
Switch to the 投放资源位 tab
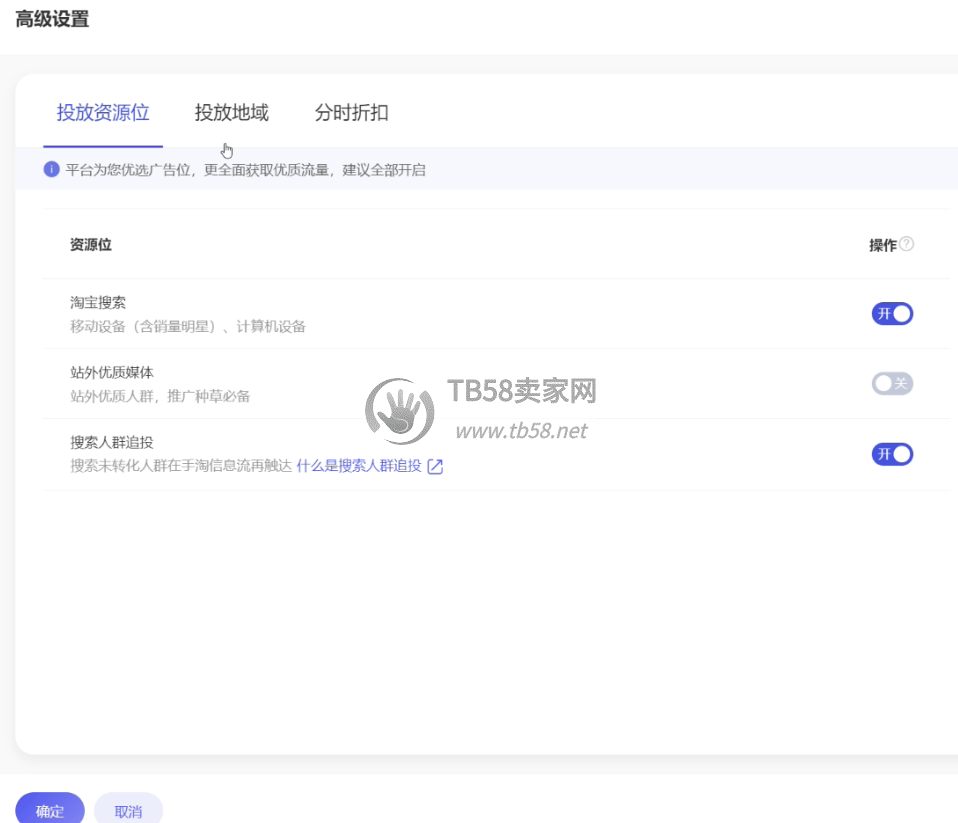click(103, 113)
